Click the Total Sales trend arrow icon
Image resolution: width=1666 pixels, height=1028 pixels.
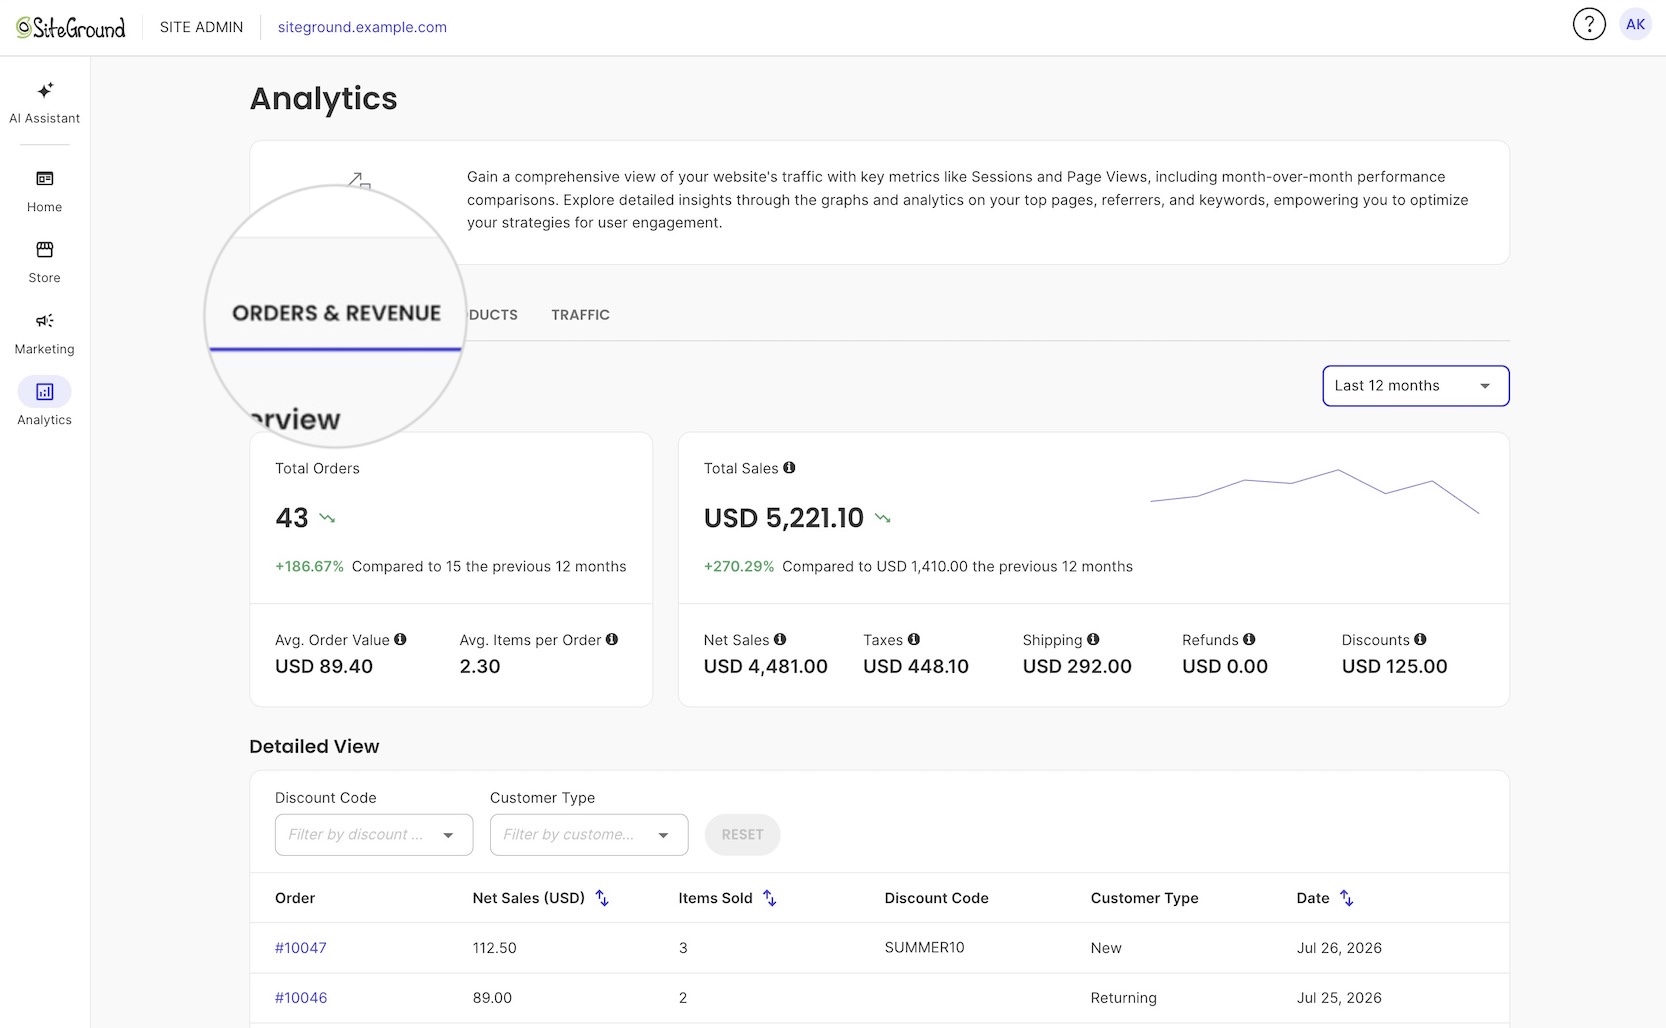click(x=882, y=518)
